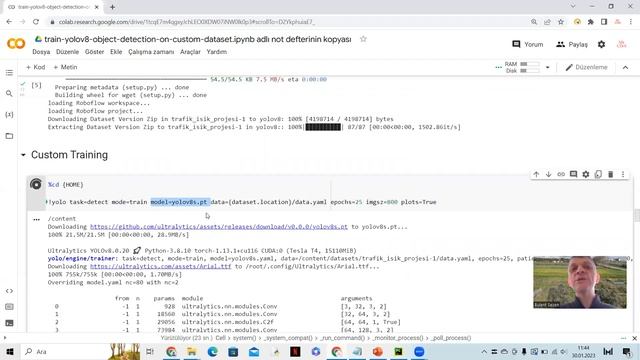Move cell down with the arrow icon
The height and width of the screenshot is (360, 640).
pos(549,174)
